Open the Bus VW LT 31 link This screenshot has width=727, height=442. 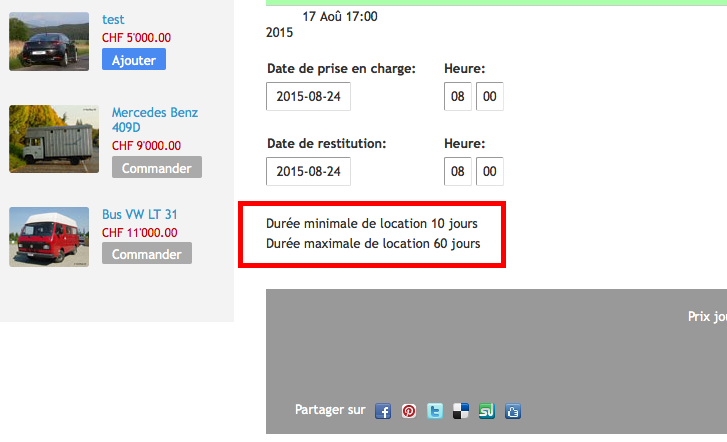(x=140, y=214)
